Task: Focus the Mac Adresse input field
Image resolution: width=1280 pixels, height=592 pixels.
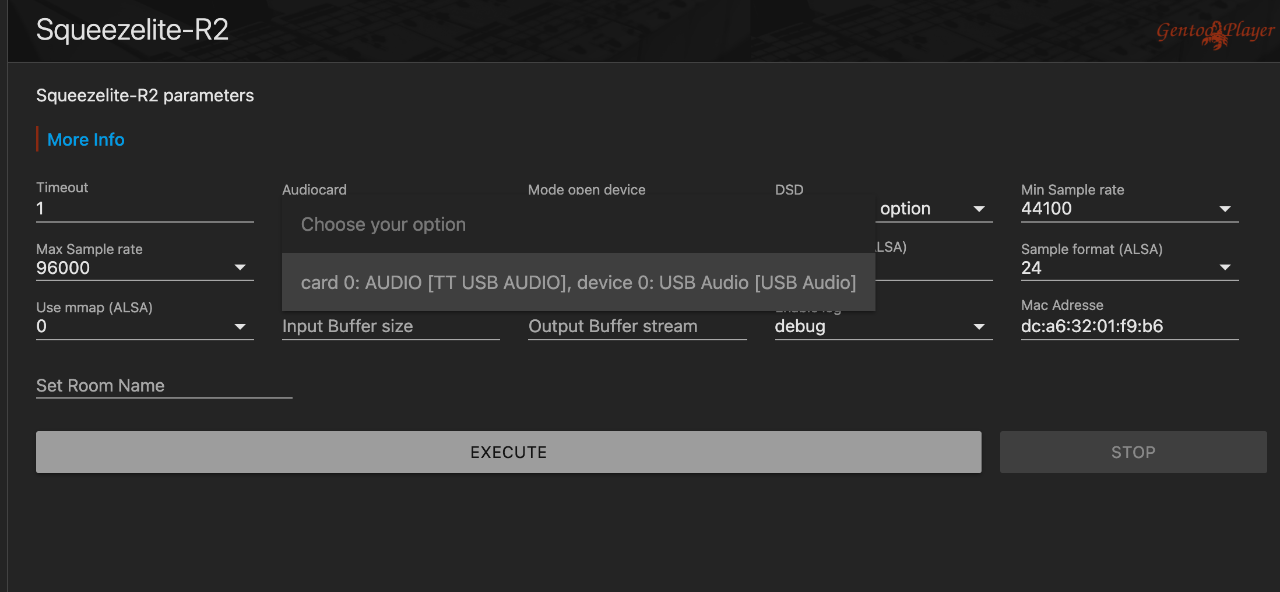Action: click(x=1130, y=327)
